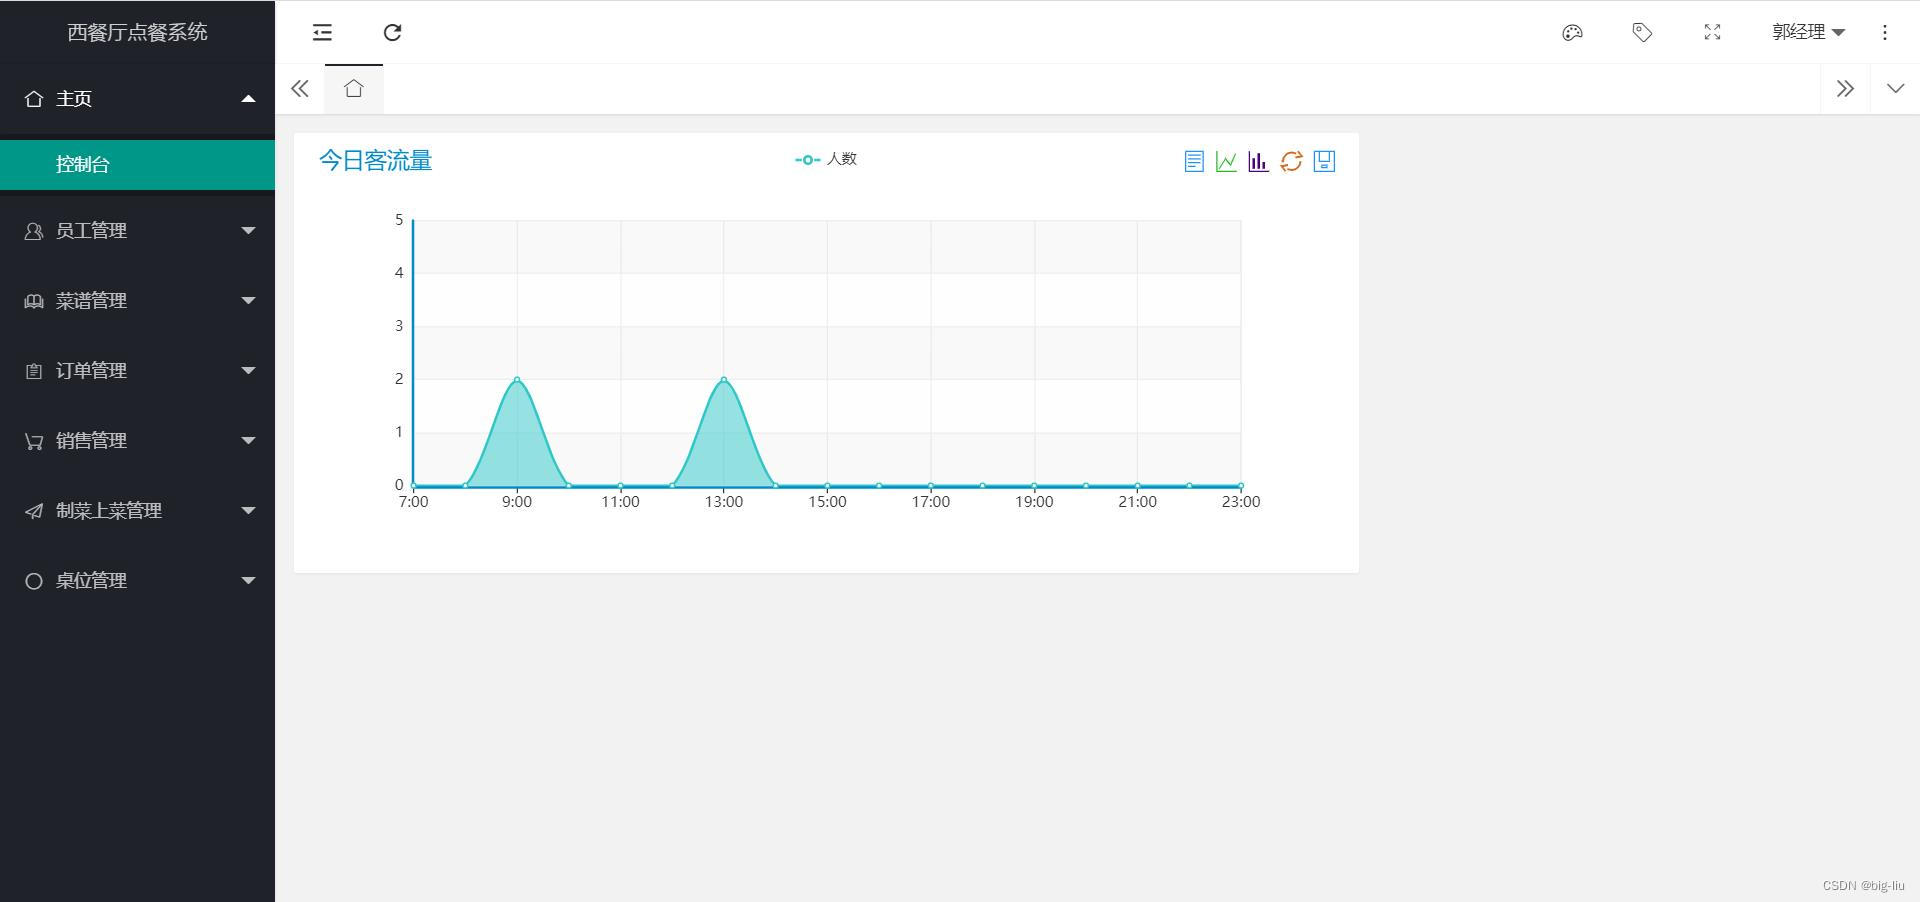Expand the 菜谱管理 menu
Image resolution: width=1920 pixels, height=902 pixels.
[x=137, y=301]
